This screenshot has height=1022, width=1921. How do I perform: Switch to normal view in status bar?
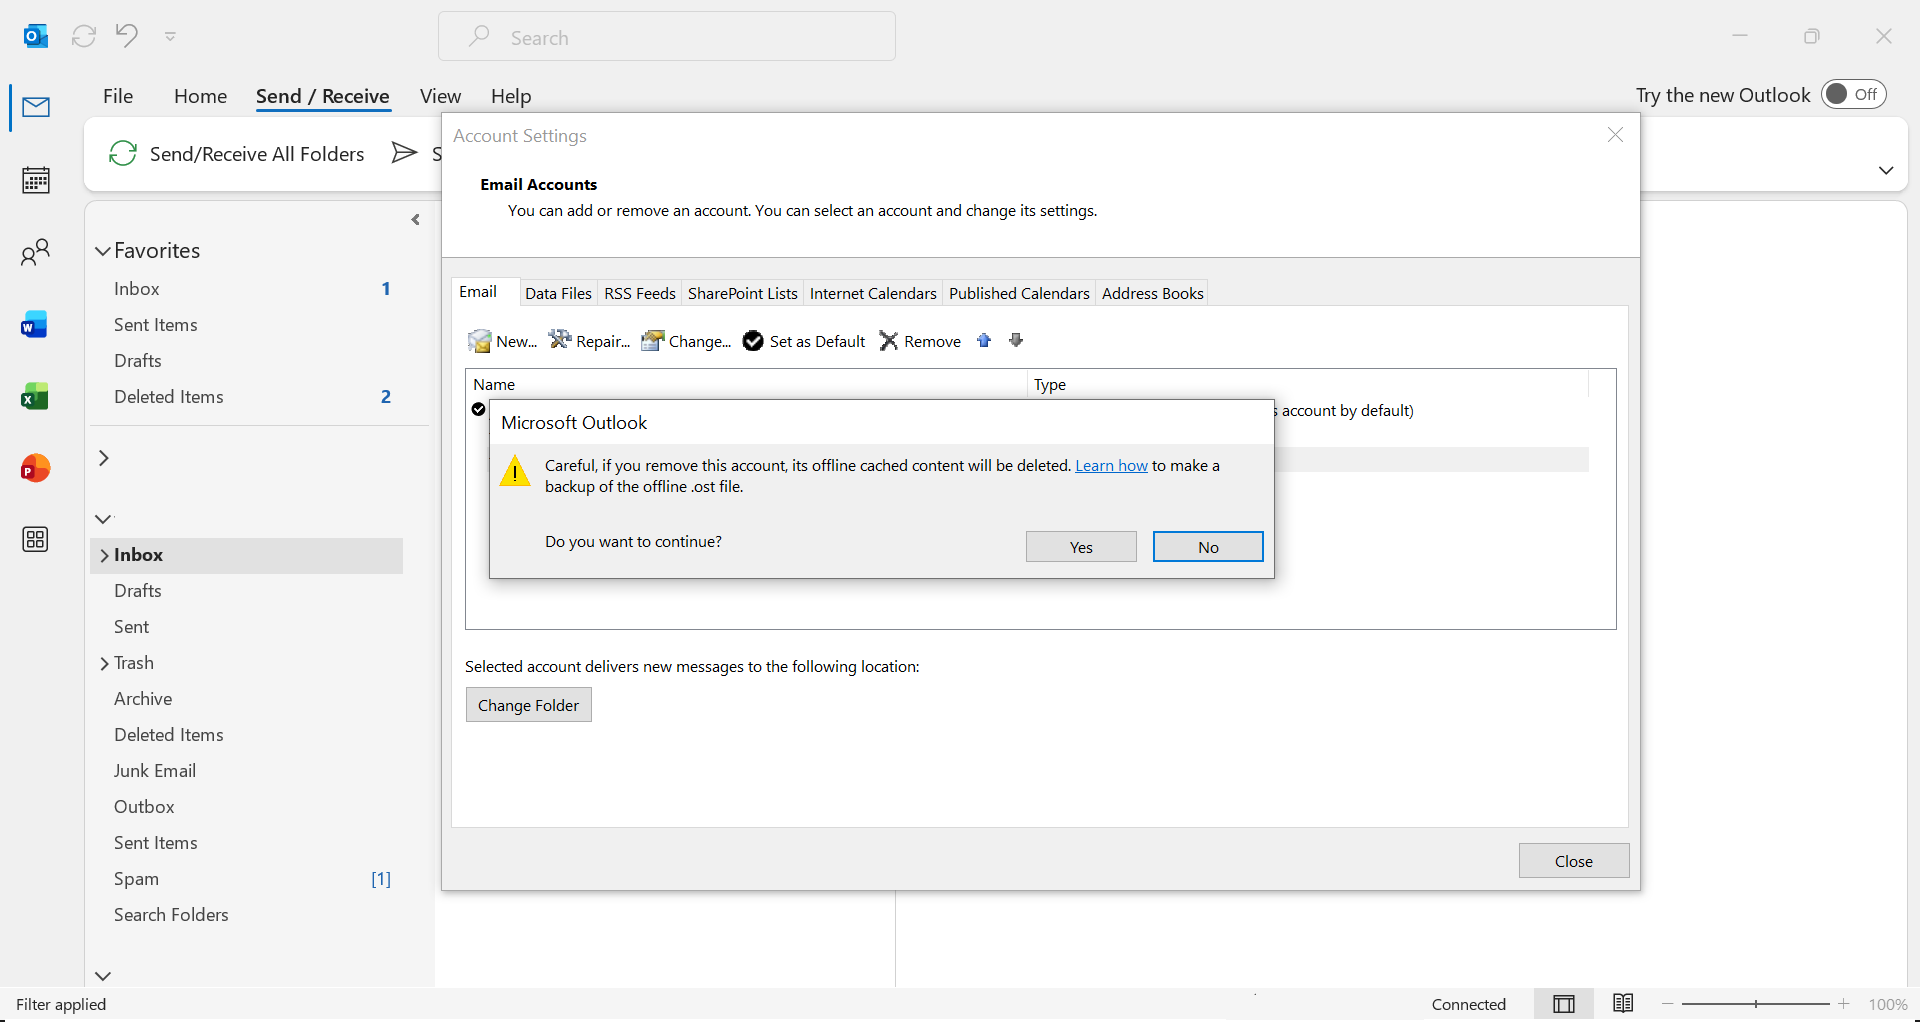click(x=1564, y=1004)
